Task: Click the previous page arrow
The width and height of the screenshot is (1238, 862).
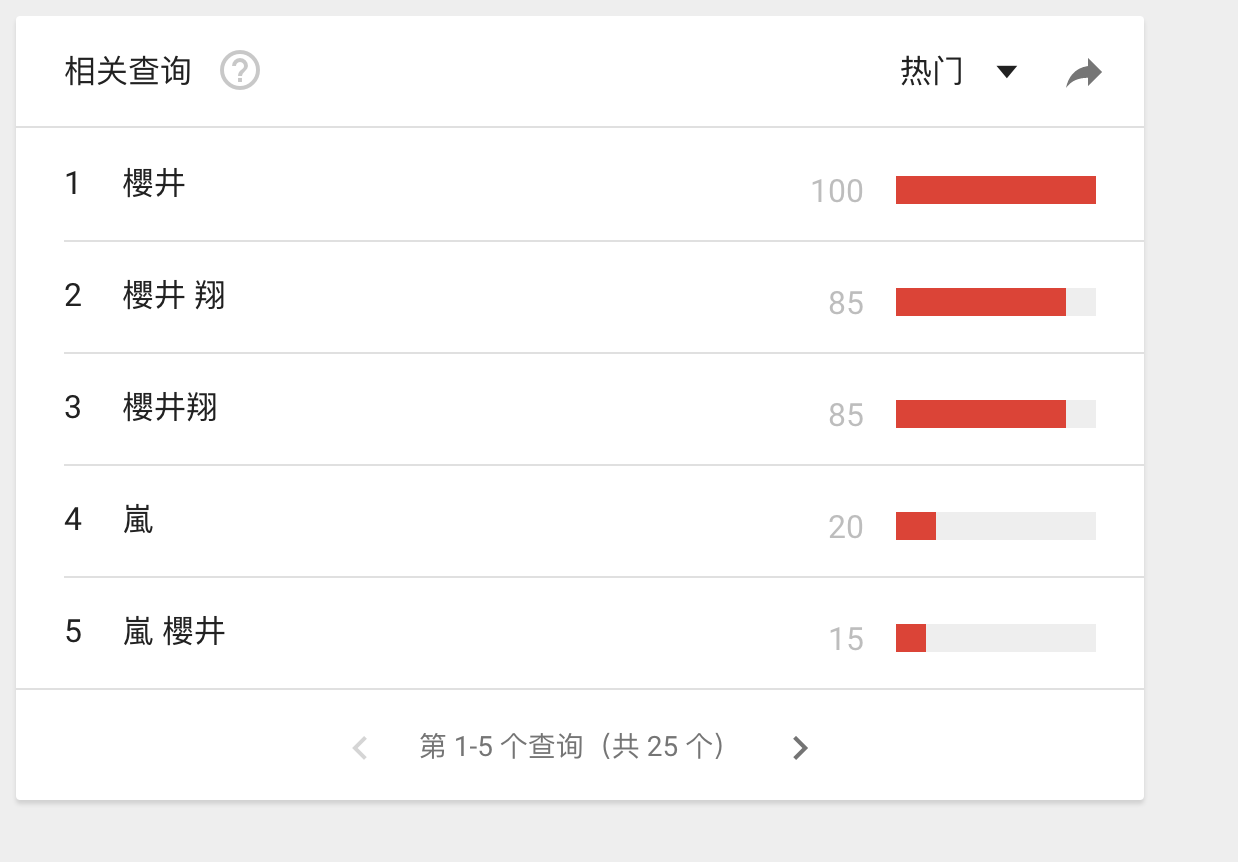Action: tap(361, 747)
